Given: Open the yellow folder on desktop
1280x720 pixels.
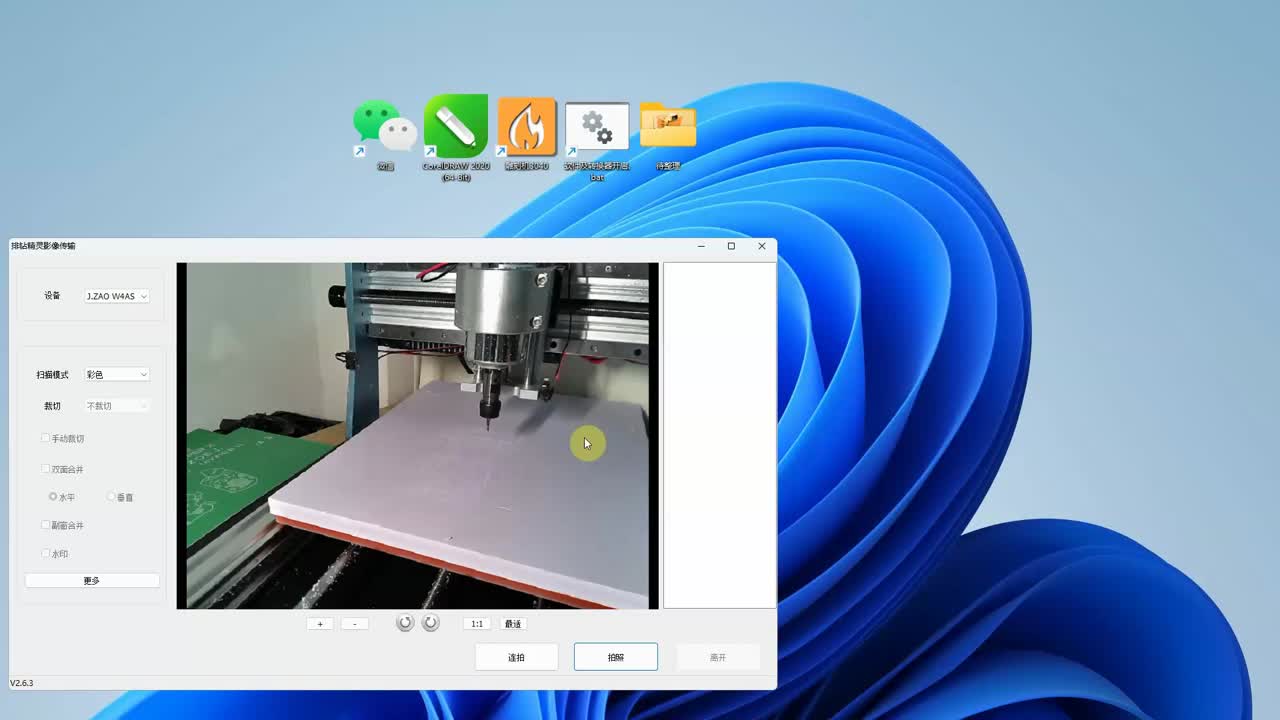Looking at the screenshot, I should pyautogui.click(x=668, y=128).
